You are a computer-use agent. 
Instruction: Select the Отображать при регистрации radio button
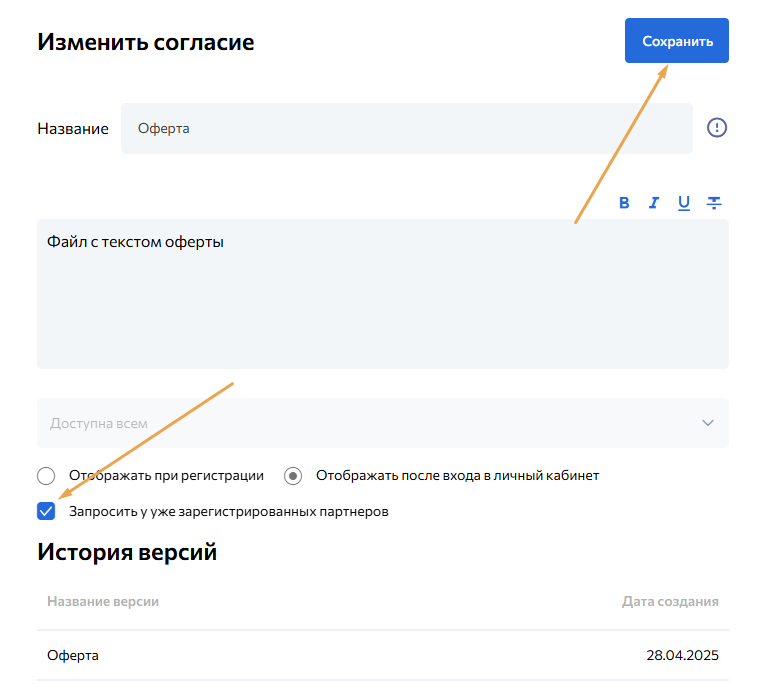coord(46,476)
